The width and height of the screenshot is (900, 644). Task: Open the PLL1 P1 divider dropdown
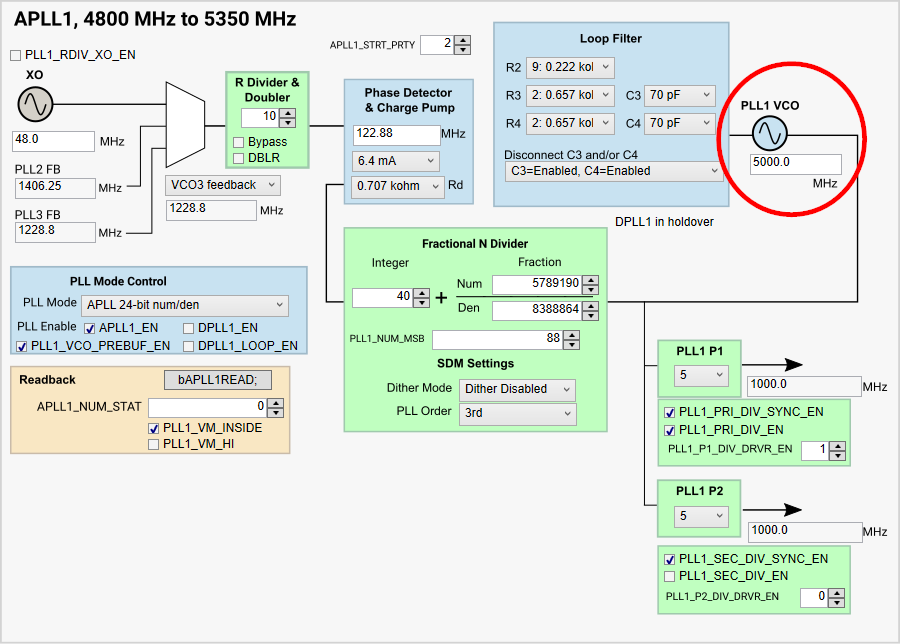click(701, 374)
